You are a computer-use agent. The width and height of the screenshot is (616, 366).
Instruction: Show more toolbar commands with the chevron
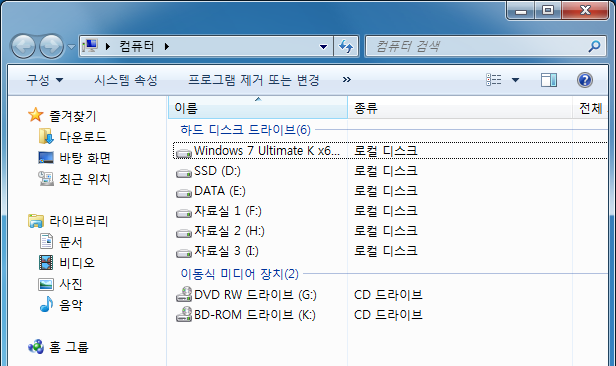coord(346,80)
